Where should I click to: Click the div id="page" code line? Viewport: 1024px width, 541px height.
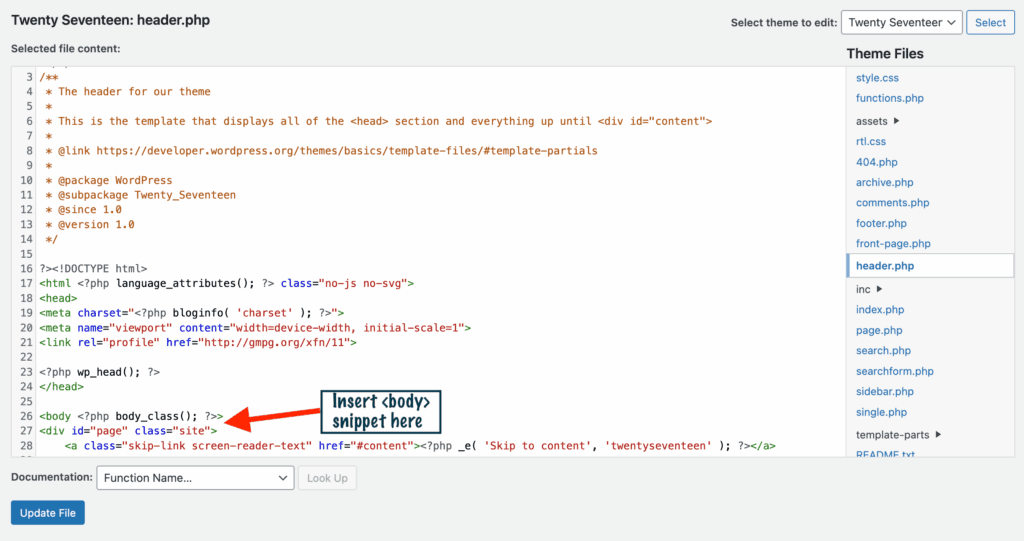point(128,431)
